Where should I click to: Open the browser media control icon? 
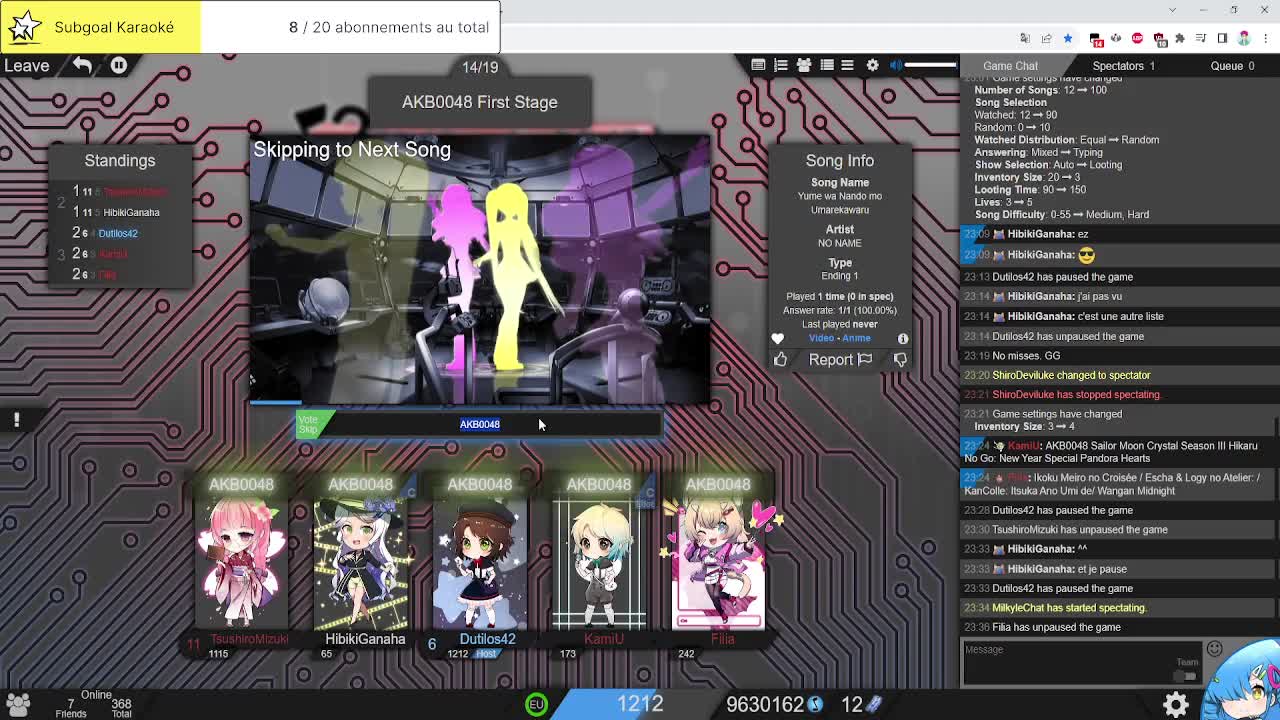[1201, 39]
